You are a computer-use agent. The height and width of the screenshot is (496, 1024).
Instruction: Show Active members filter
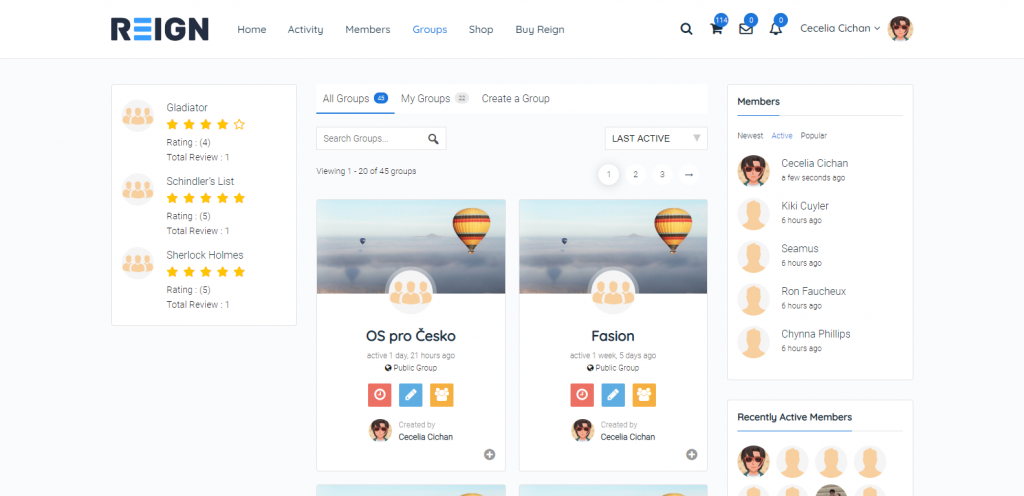tap(782, 136)
